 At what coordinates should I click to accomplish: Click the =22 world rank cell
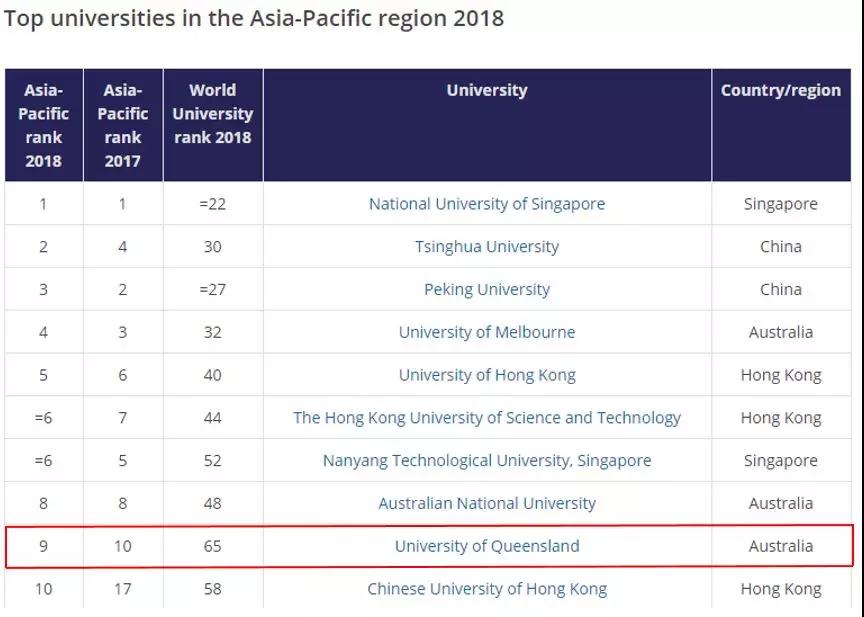pyautogui.click(x=213, y=204)
